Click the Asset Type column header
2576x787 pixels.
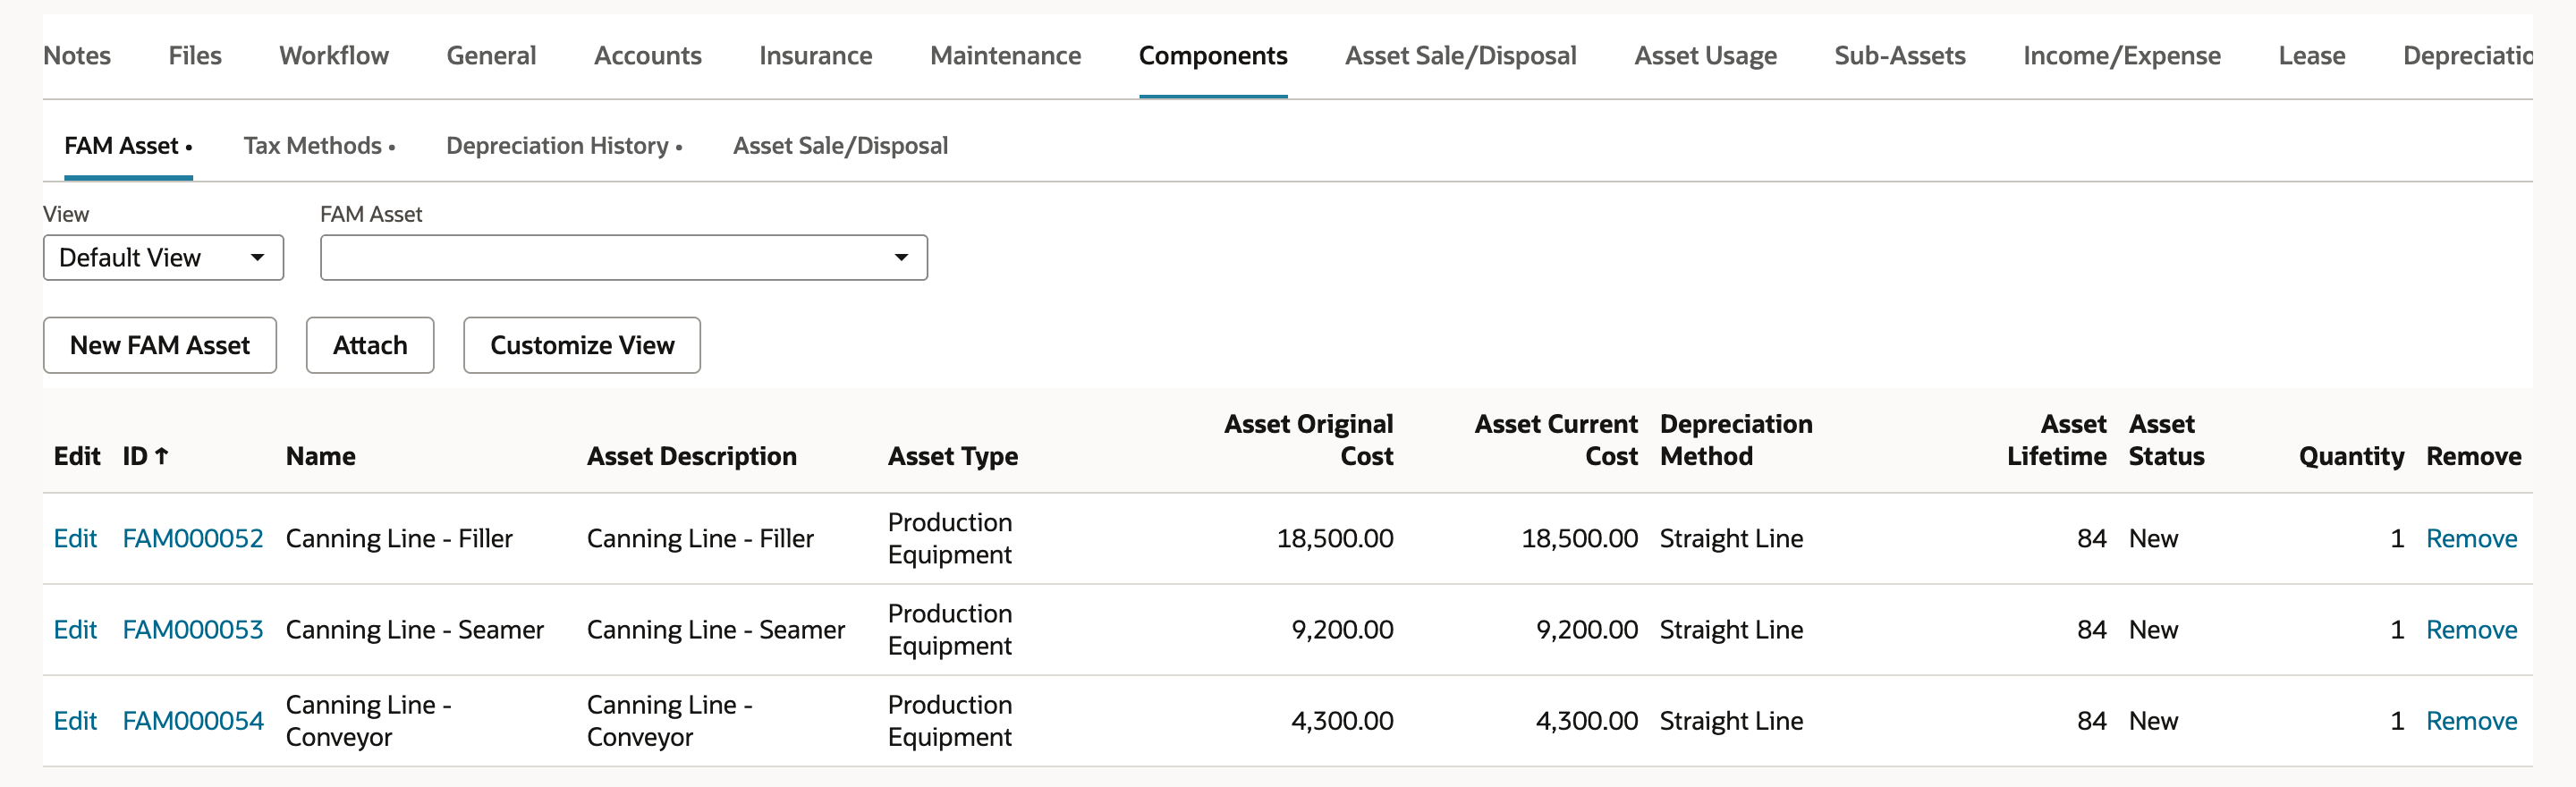coord(952,456)
